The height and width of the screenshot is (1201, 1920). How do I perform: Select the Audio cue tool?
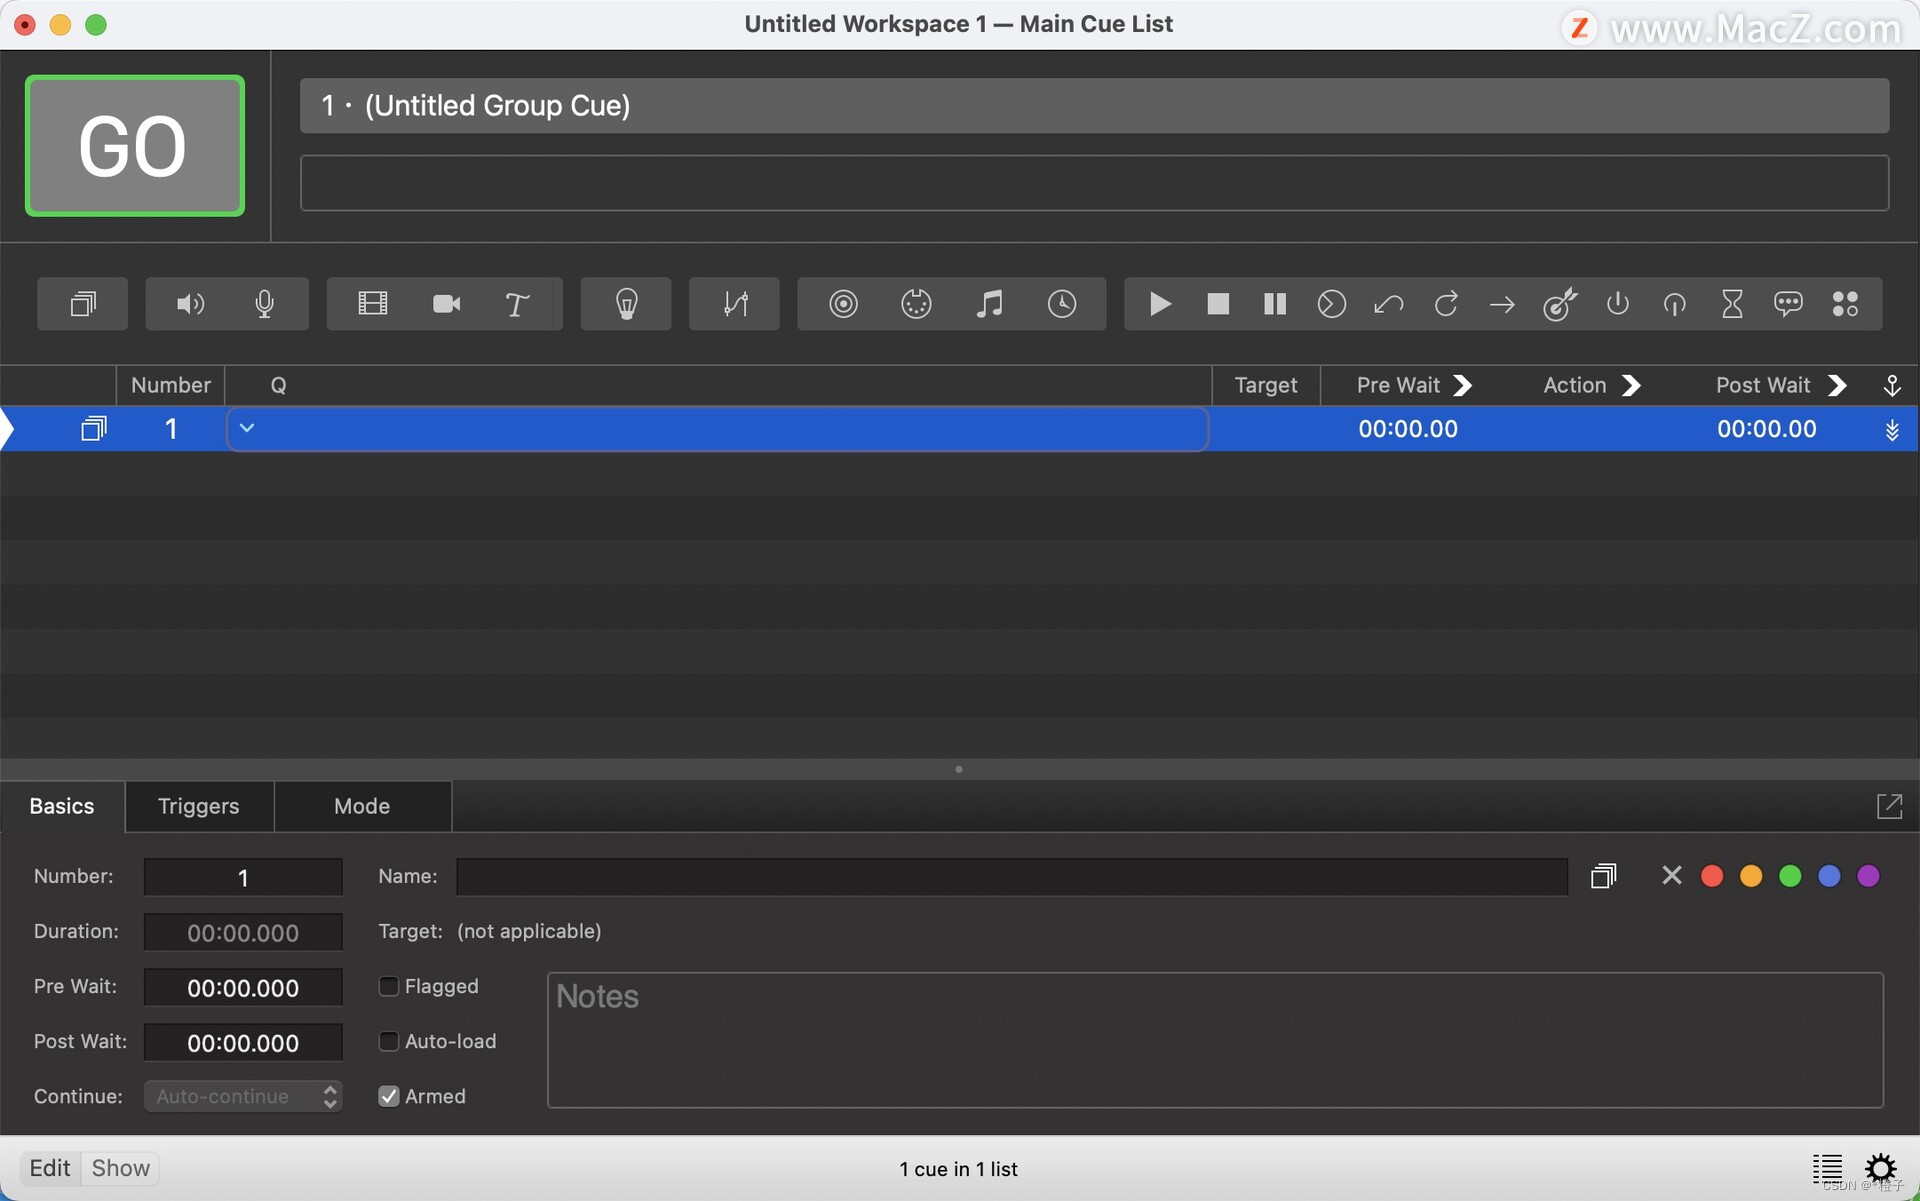click(188, 304)
